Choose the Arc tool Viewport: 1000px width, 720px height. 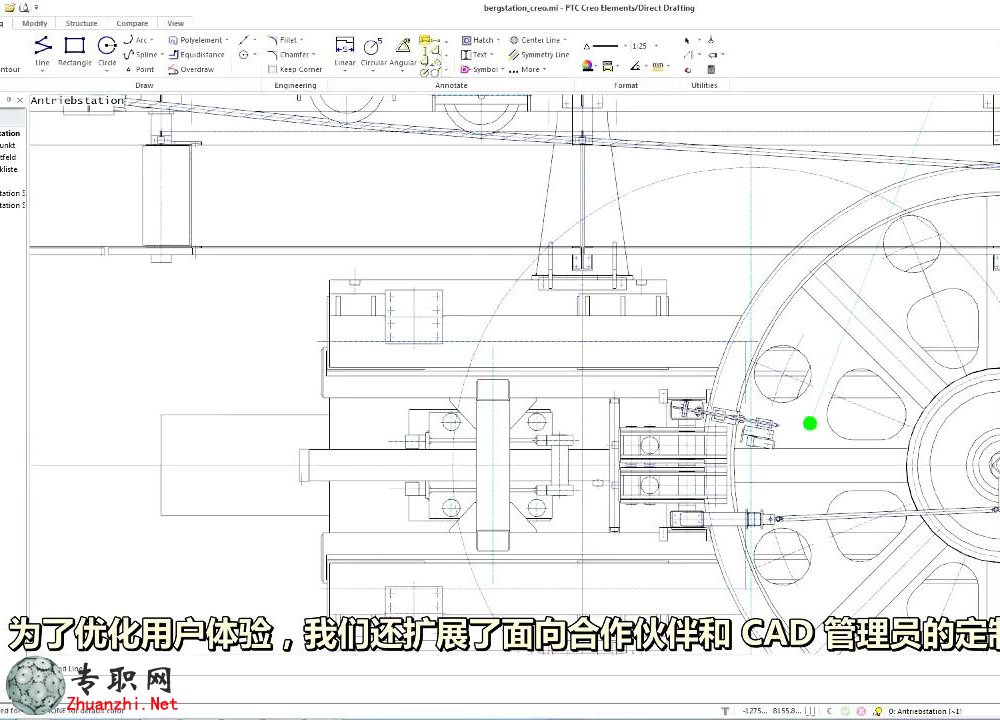(136, 40)
